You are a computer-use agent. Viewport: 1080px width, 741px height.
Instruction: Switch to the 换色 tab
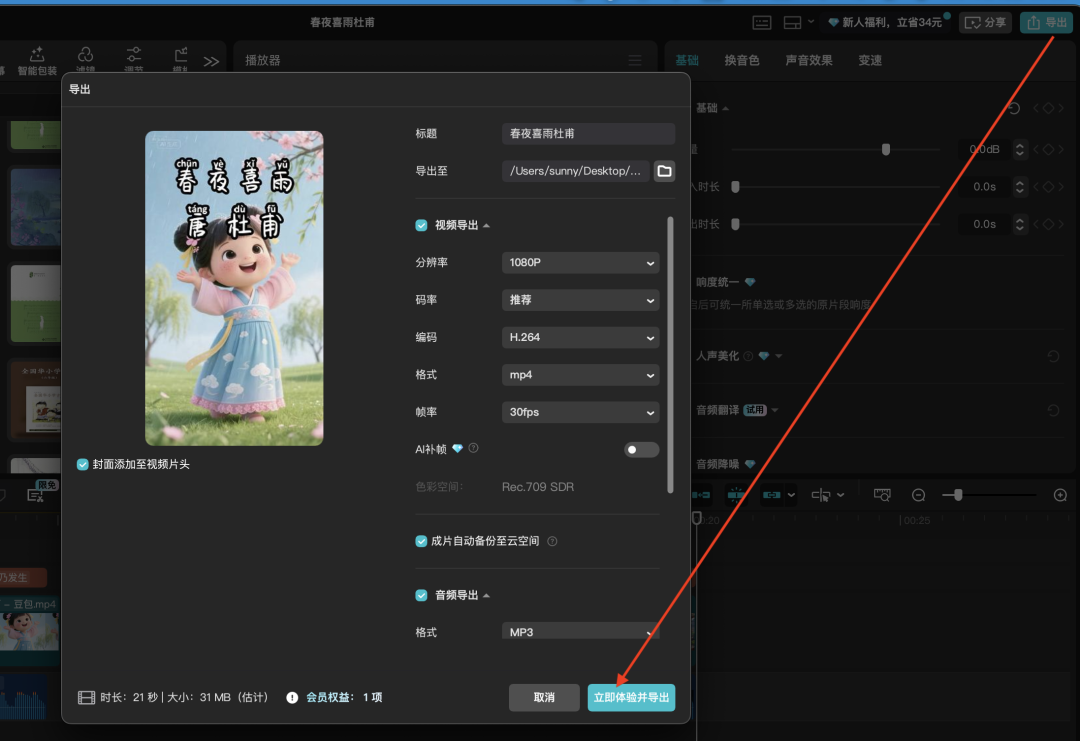744,59
